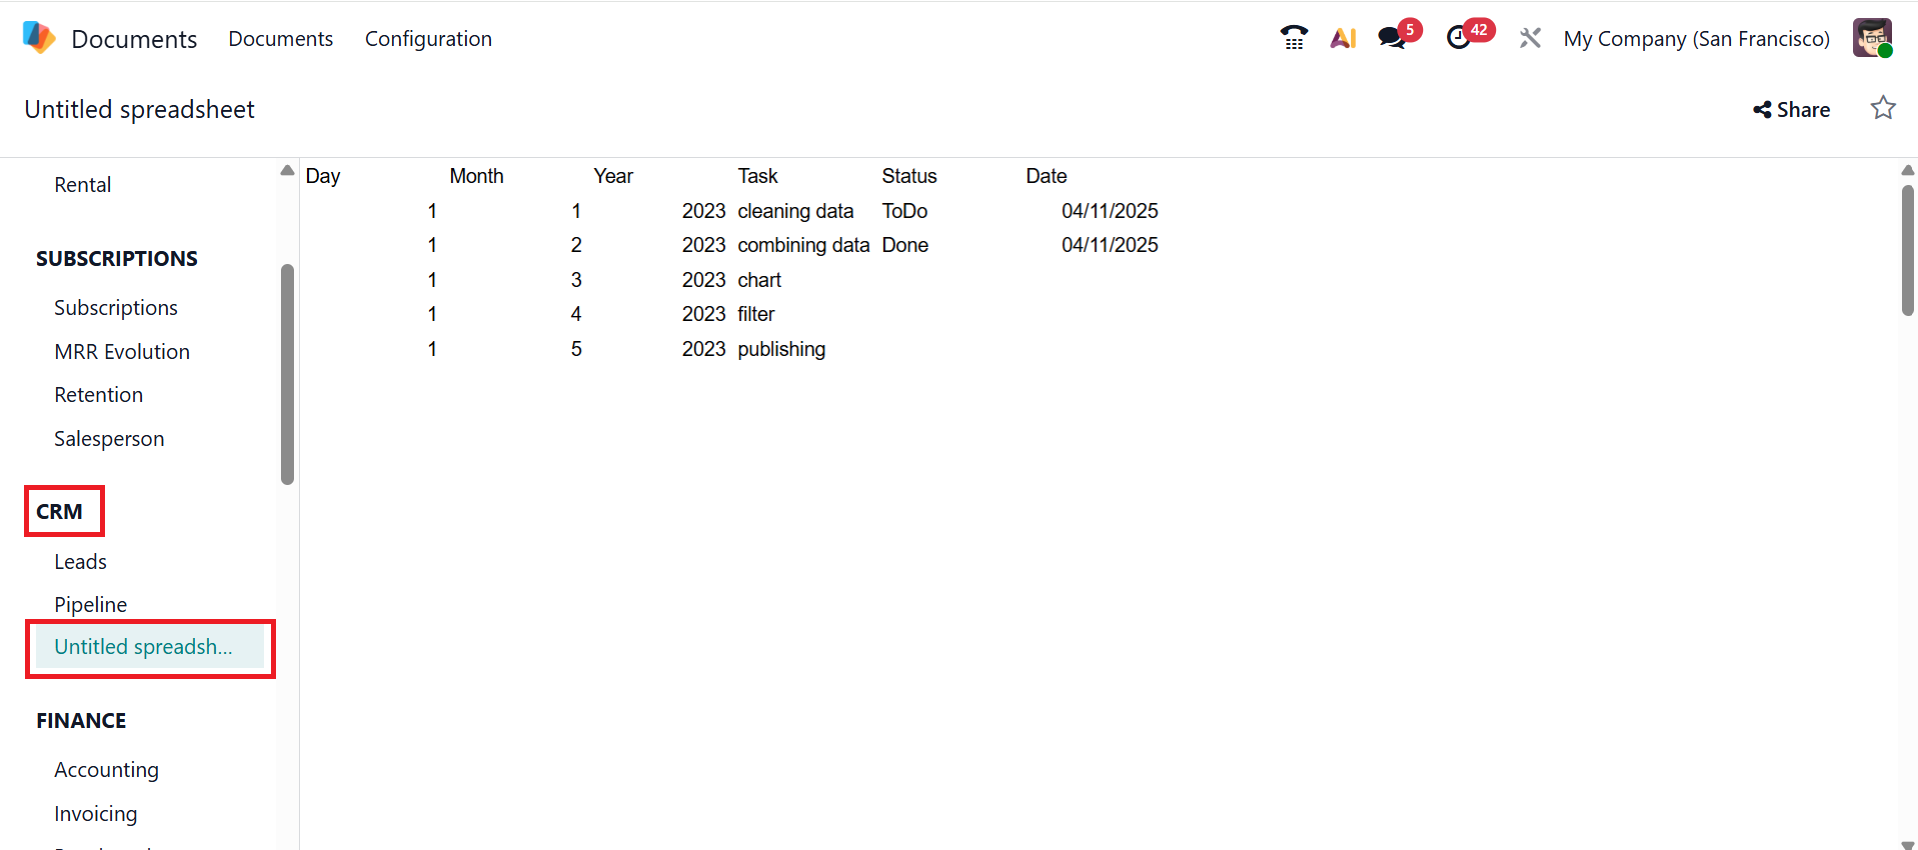Click the sidebar scroll-up arrow
Viewport: 1918px width, 850px height.
click(287, 171)
